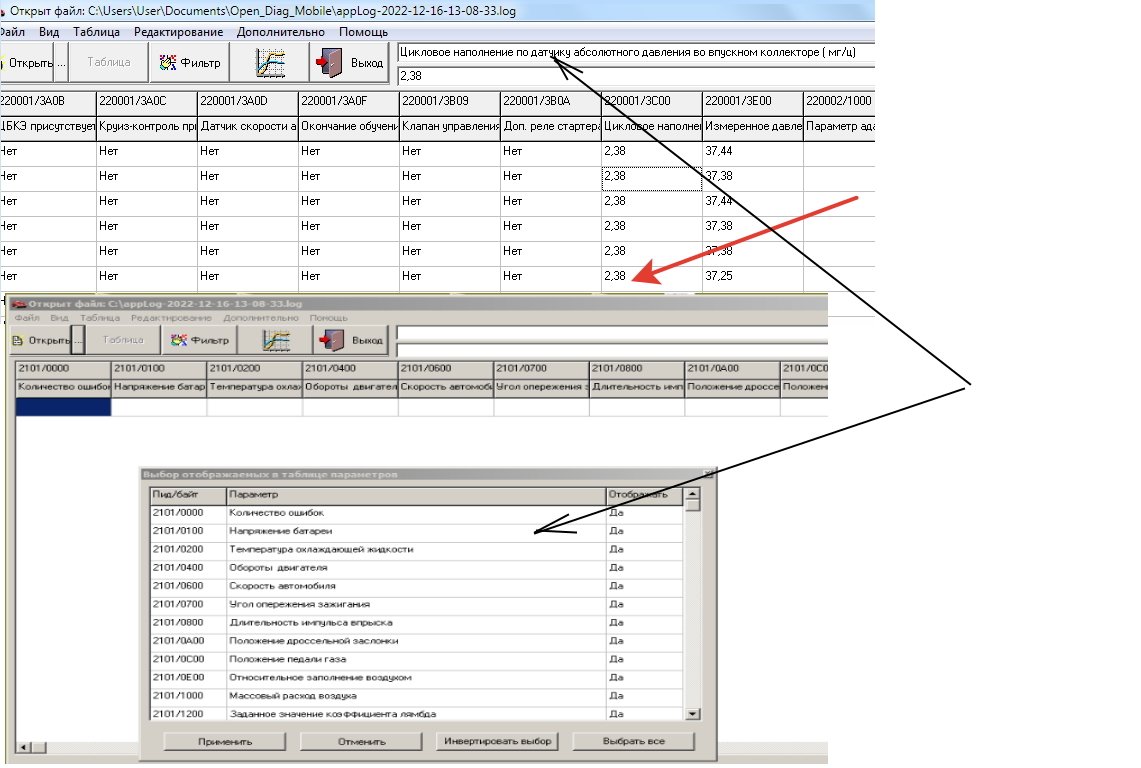Select the Напряжение батареи row in the dialog
Screen dimensions: 1141x768
pyautogui.click(x=416, y=531)
